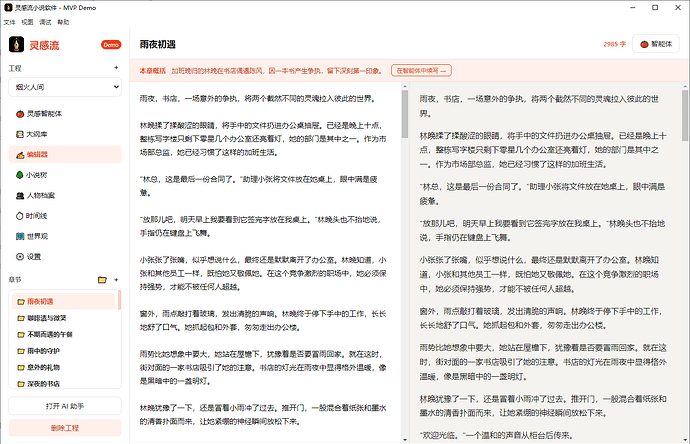
Task: Click the 2985 字 word count
Action: (x=614, y=44)
